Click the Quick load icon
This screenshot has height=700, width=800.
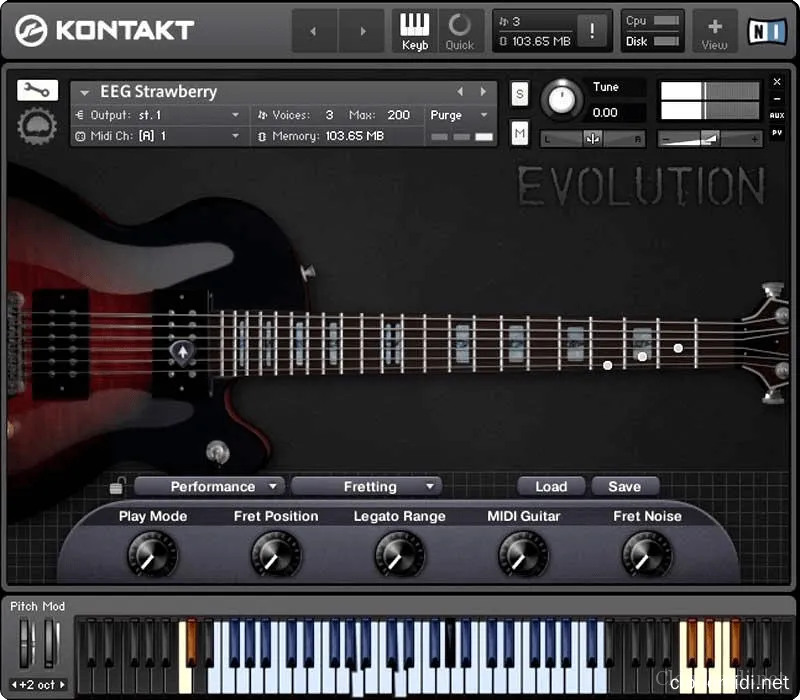460,31
